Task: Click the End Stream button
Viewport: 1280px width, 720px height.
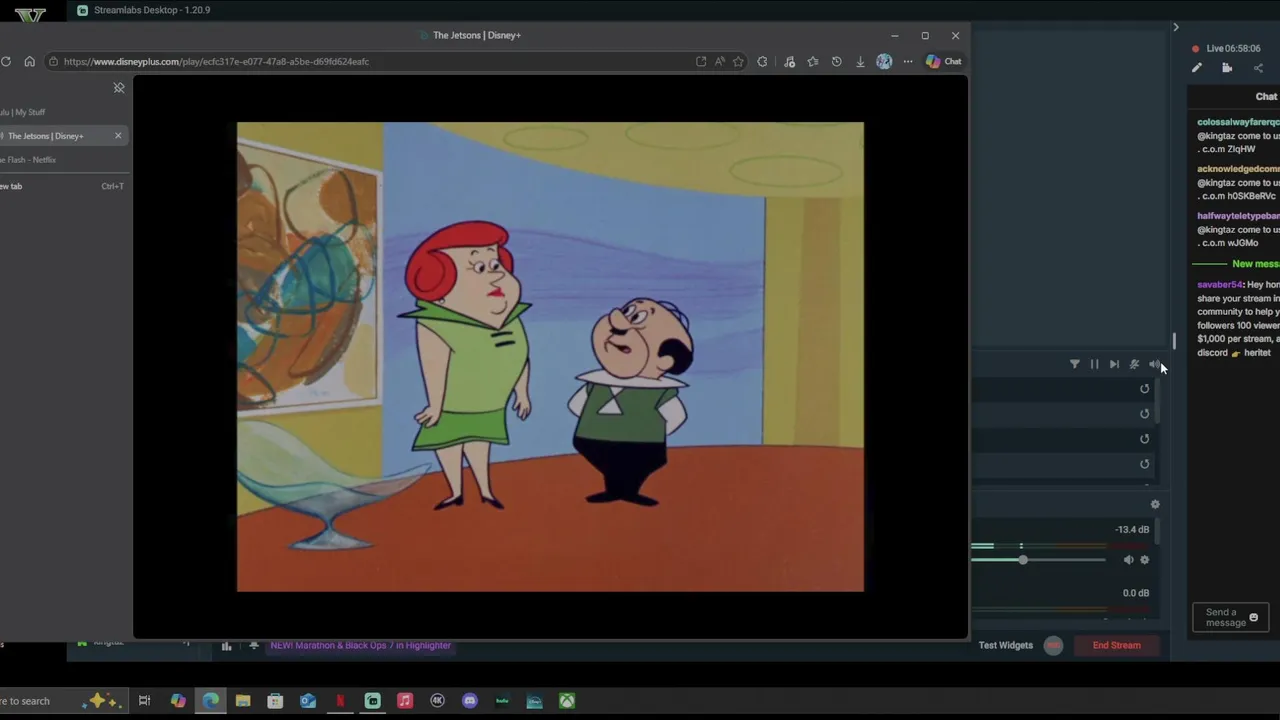Action: coord(1117,645)
